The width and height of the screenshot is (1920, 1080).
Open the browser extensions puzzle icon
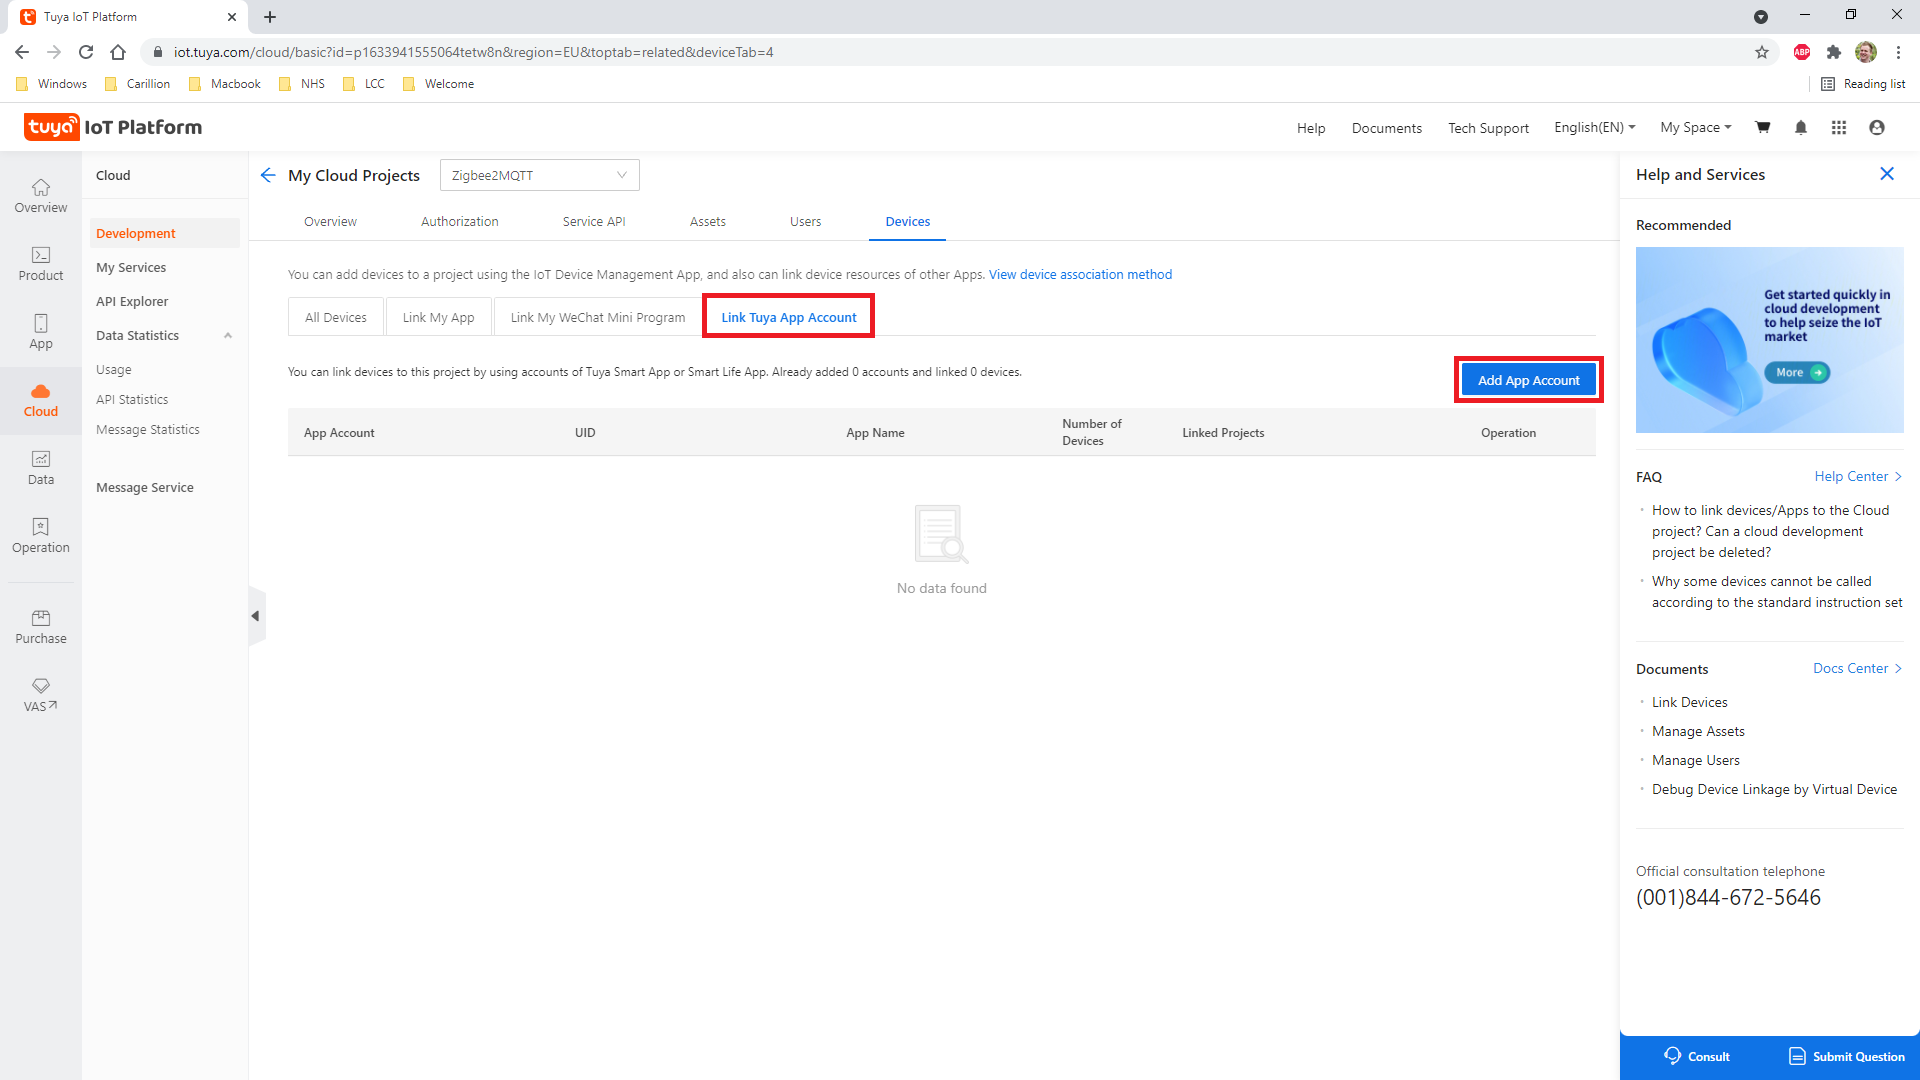coord(1834,52)
